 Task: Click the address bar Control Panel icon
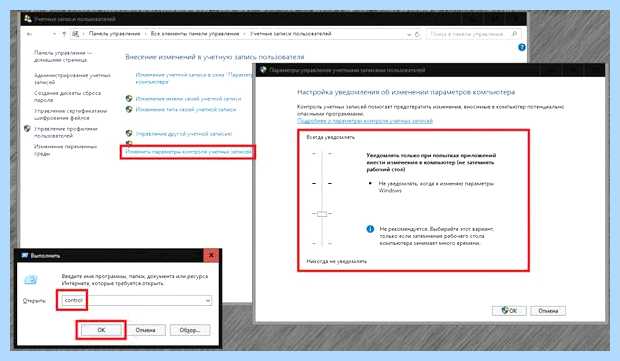[x=76, y=34]
